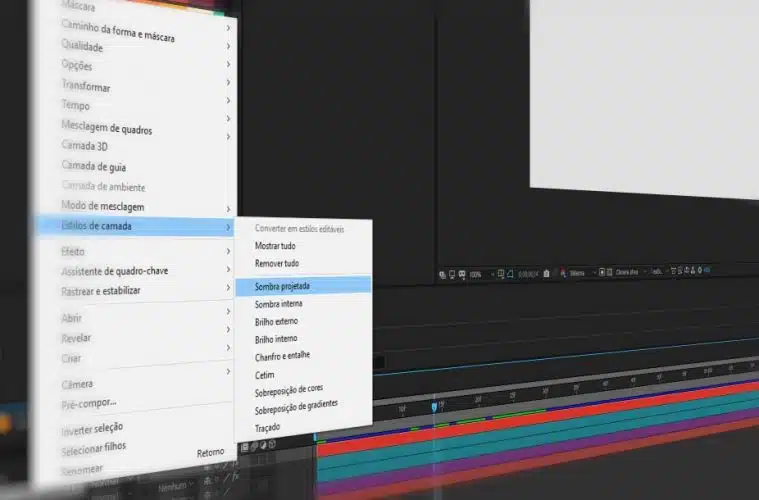Choose Sombra interna from the submenu
The height and width of the screenshot is (500, 759).
coord(279,304)
